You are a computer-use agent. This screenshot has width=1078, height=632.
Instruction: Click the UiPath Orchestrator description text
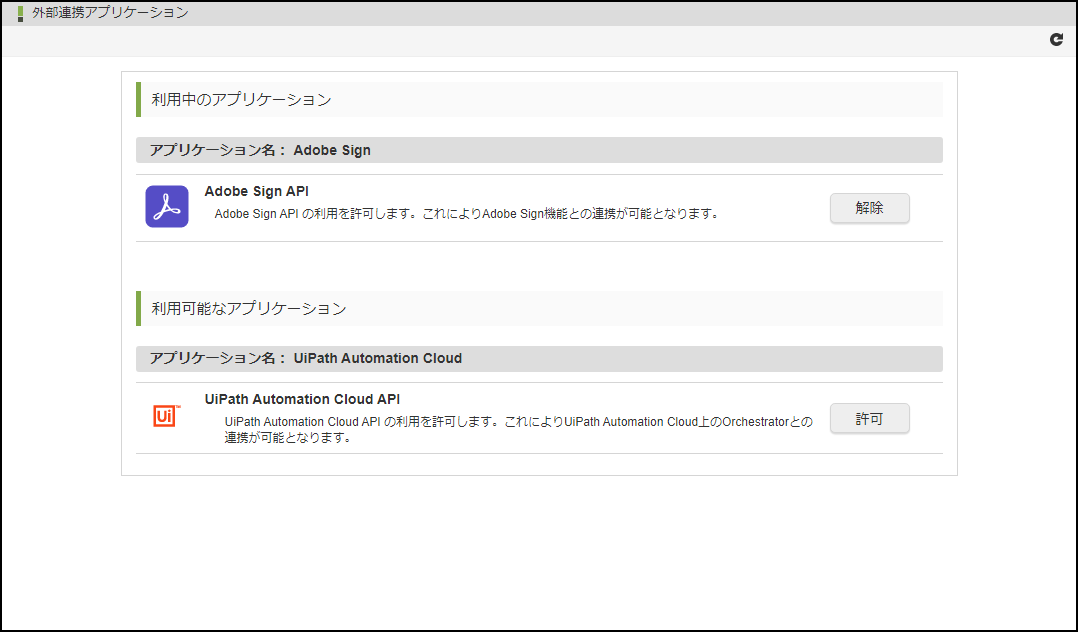coord(518,429)
